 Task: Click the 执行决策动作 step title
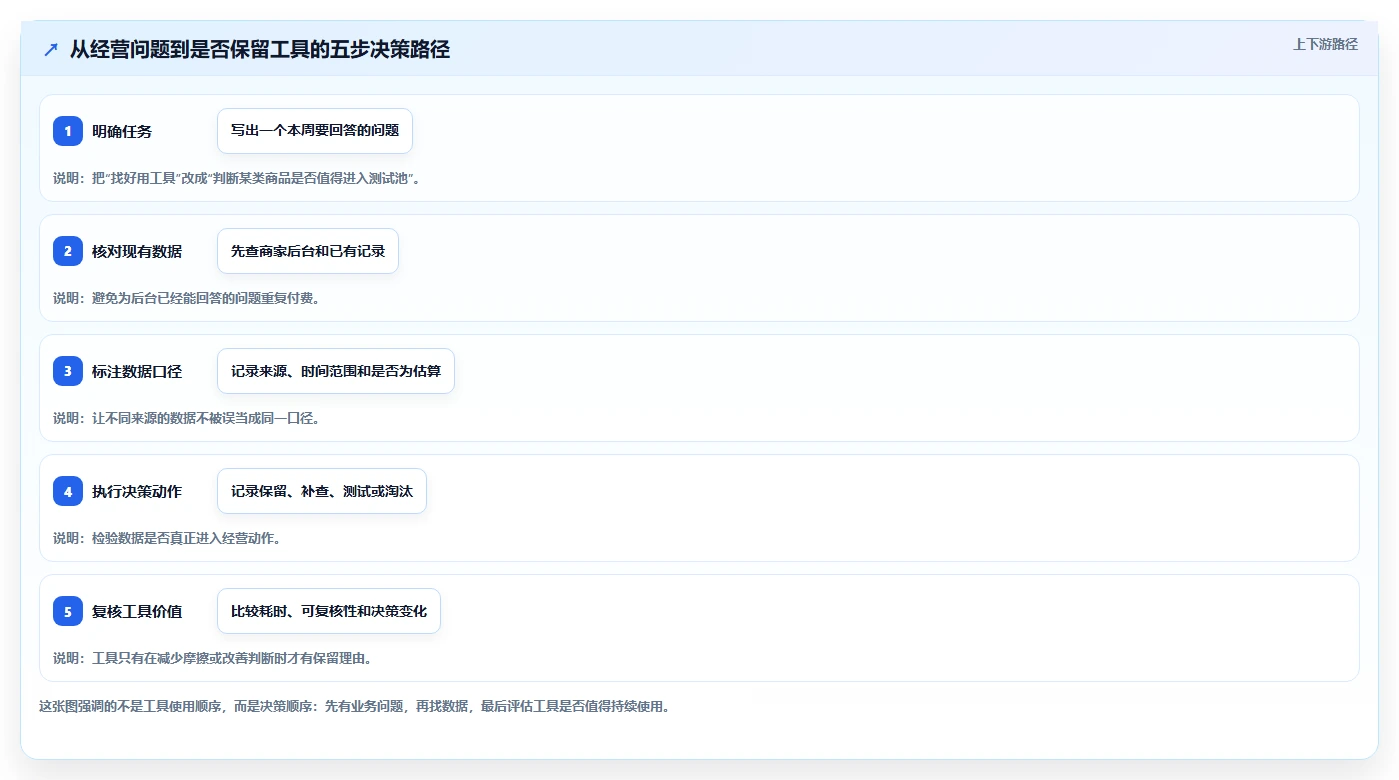[x=137, y=491]
